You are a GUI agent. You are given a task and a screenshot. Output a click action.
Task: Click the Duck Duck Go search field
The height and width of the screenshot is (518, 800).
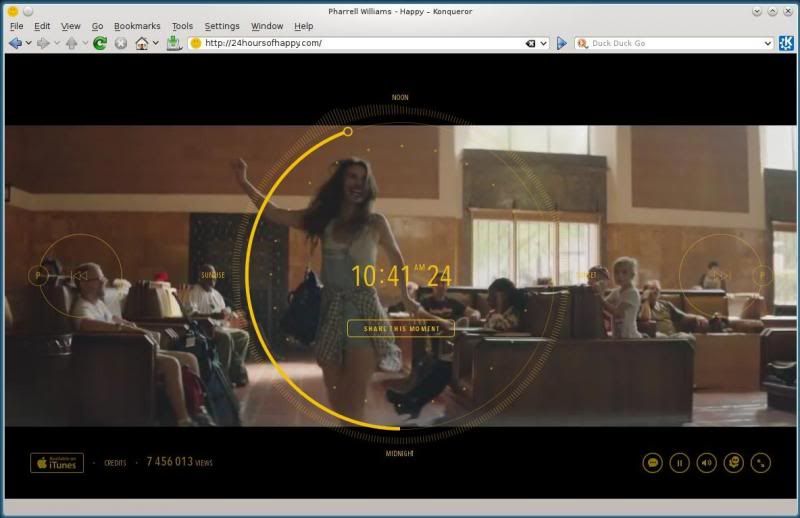(676, 43)
